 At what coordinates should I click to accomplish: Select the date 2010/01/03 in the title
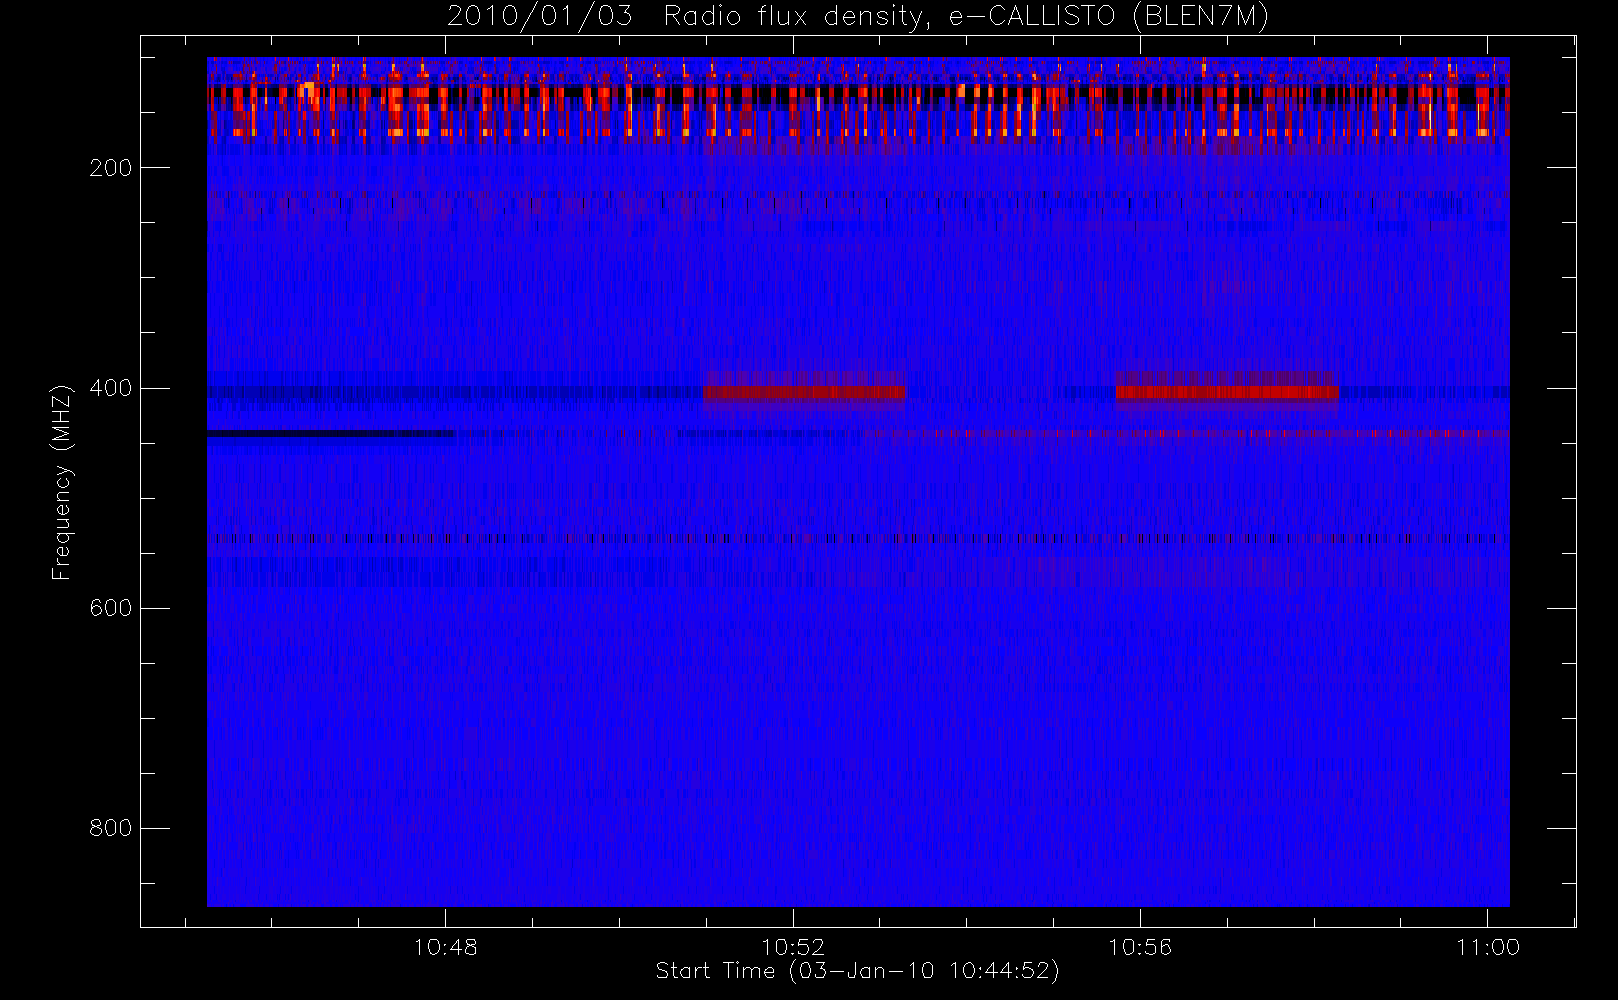539,17
